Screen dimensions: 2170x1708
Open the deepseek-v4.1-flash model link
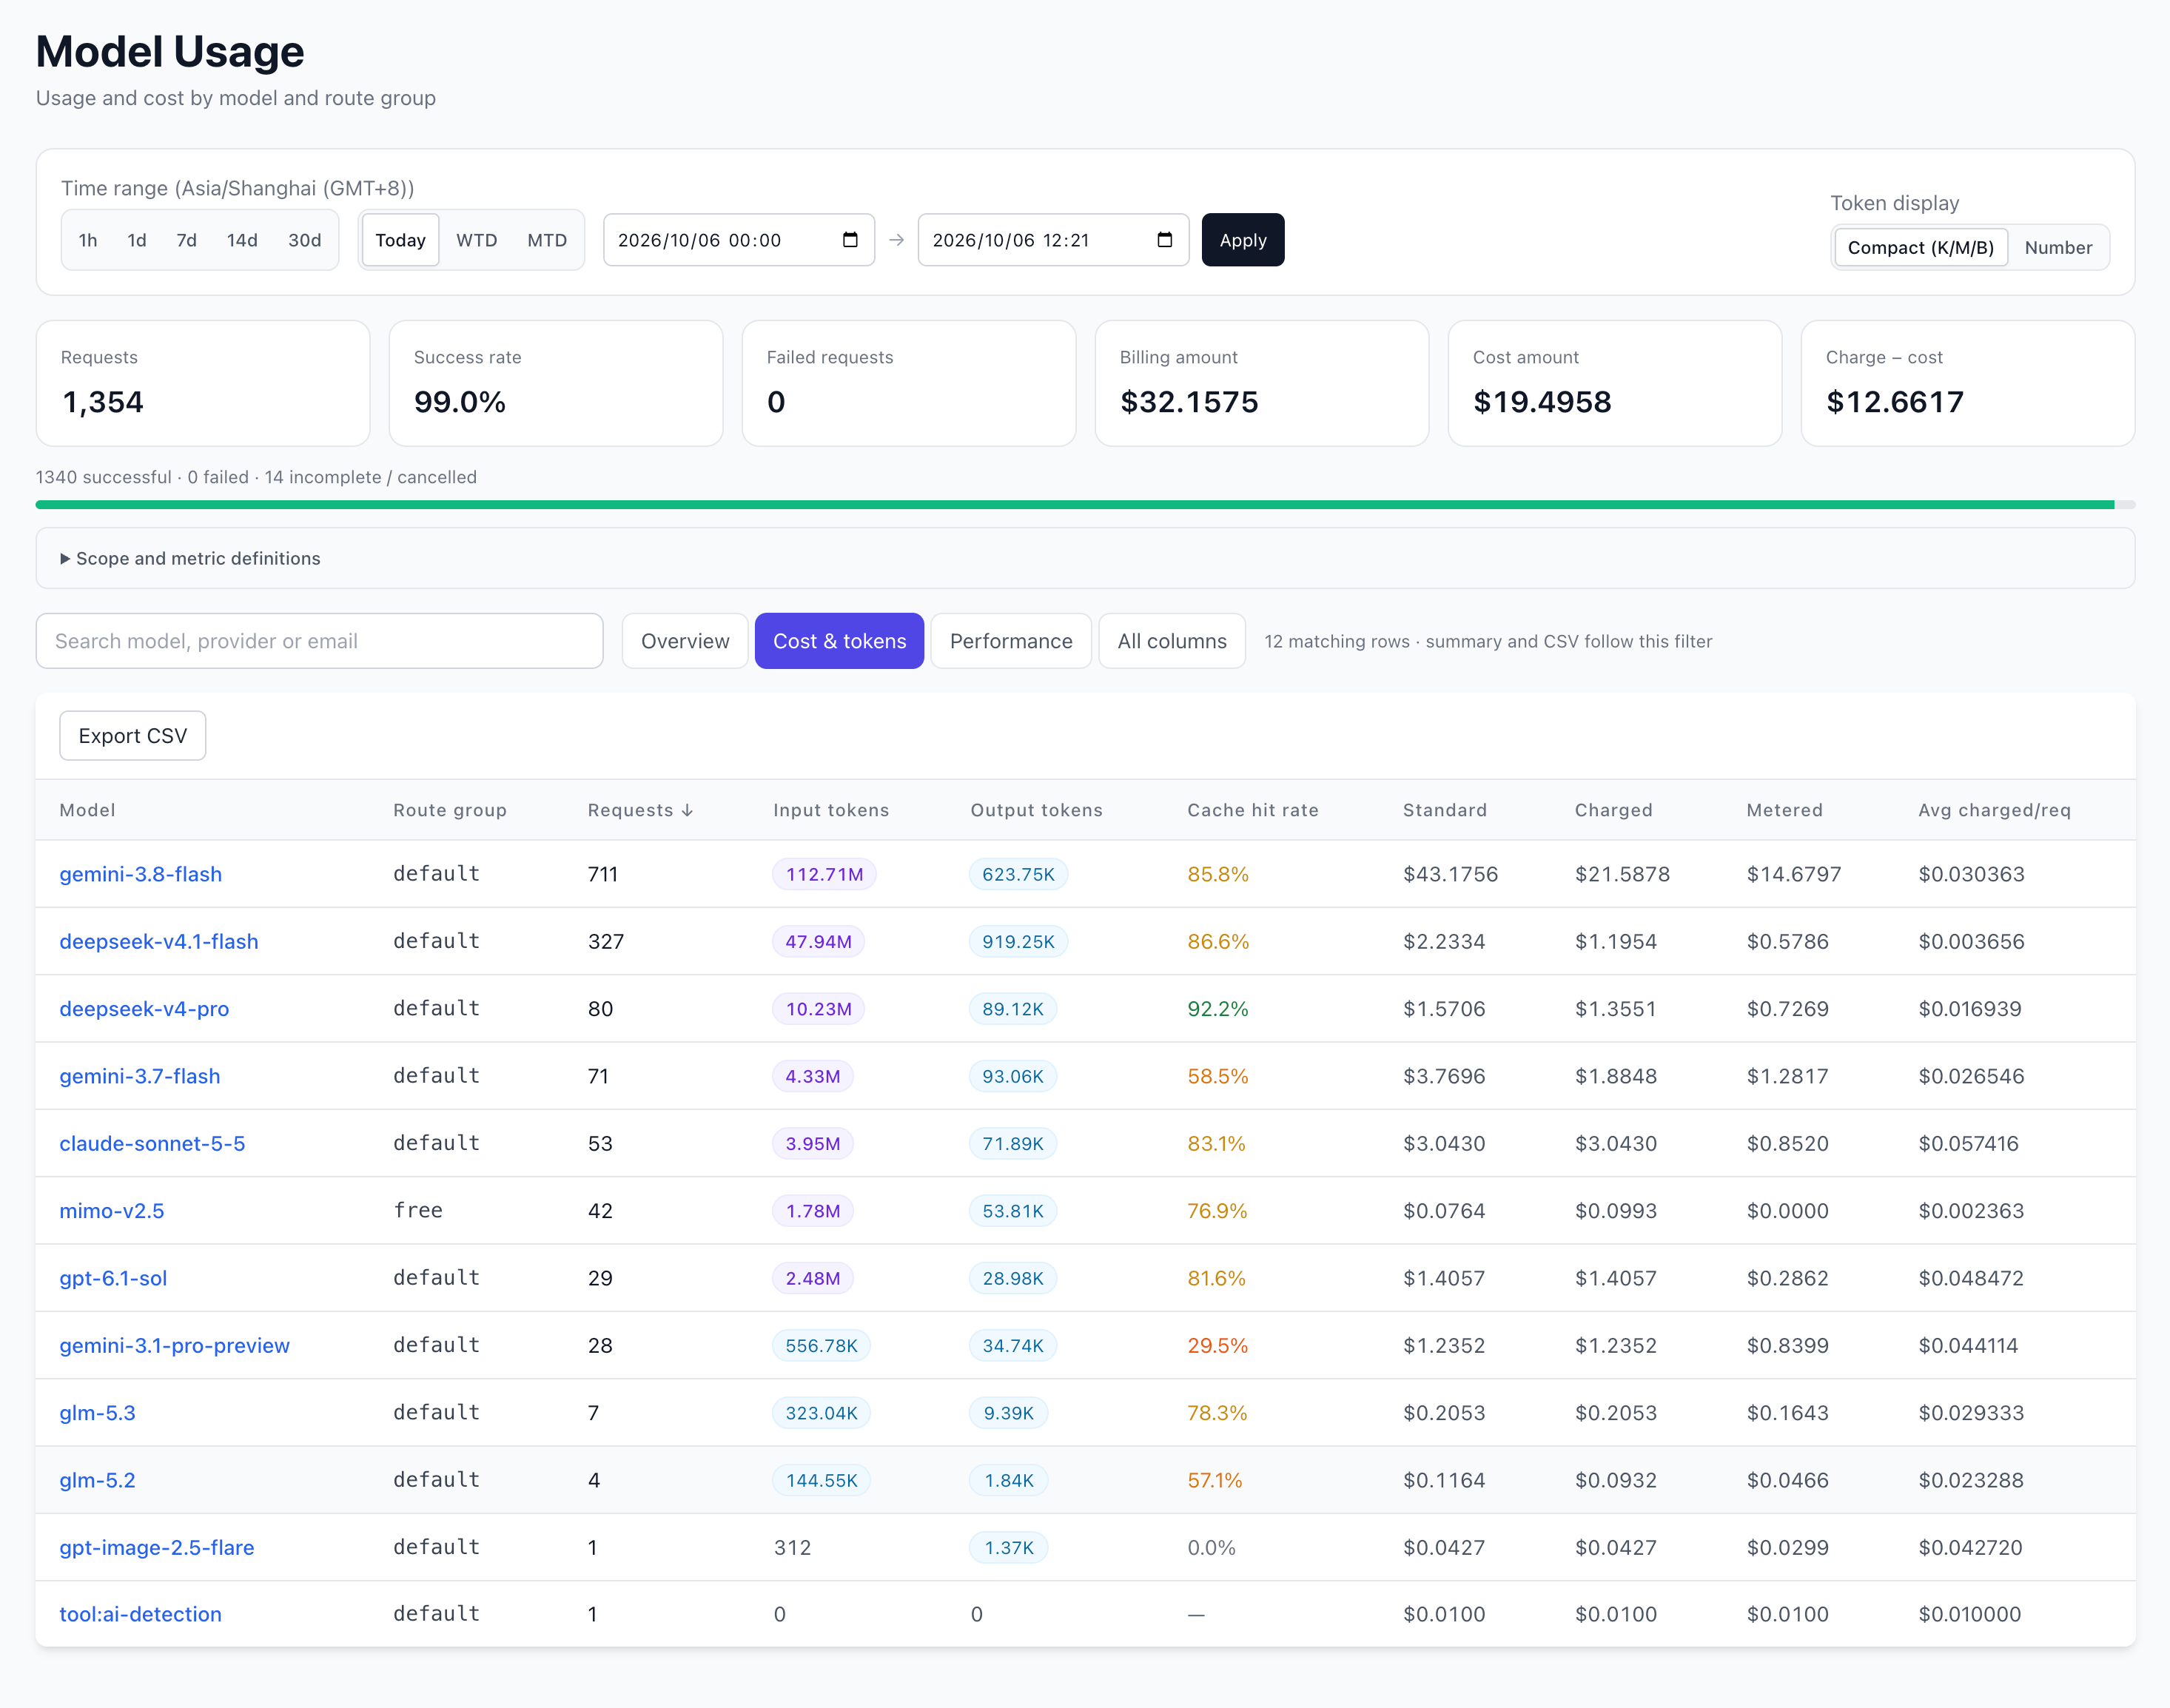pos(159,942)
